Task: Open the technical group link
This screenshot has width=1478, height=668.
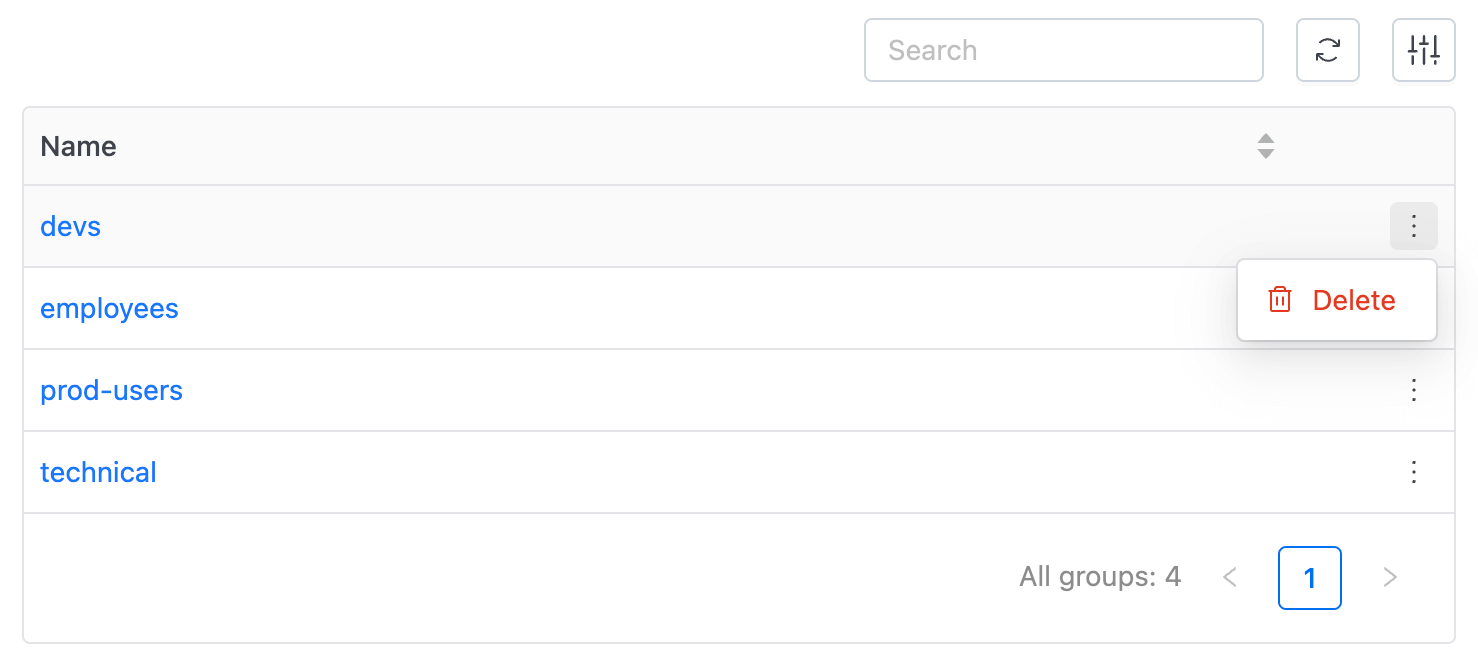Action: point(98,472)
